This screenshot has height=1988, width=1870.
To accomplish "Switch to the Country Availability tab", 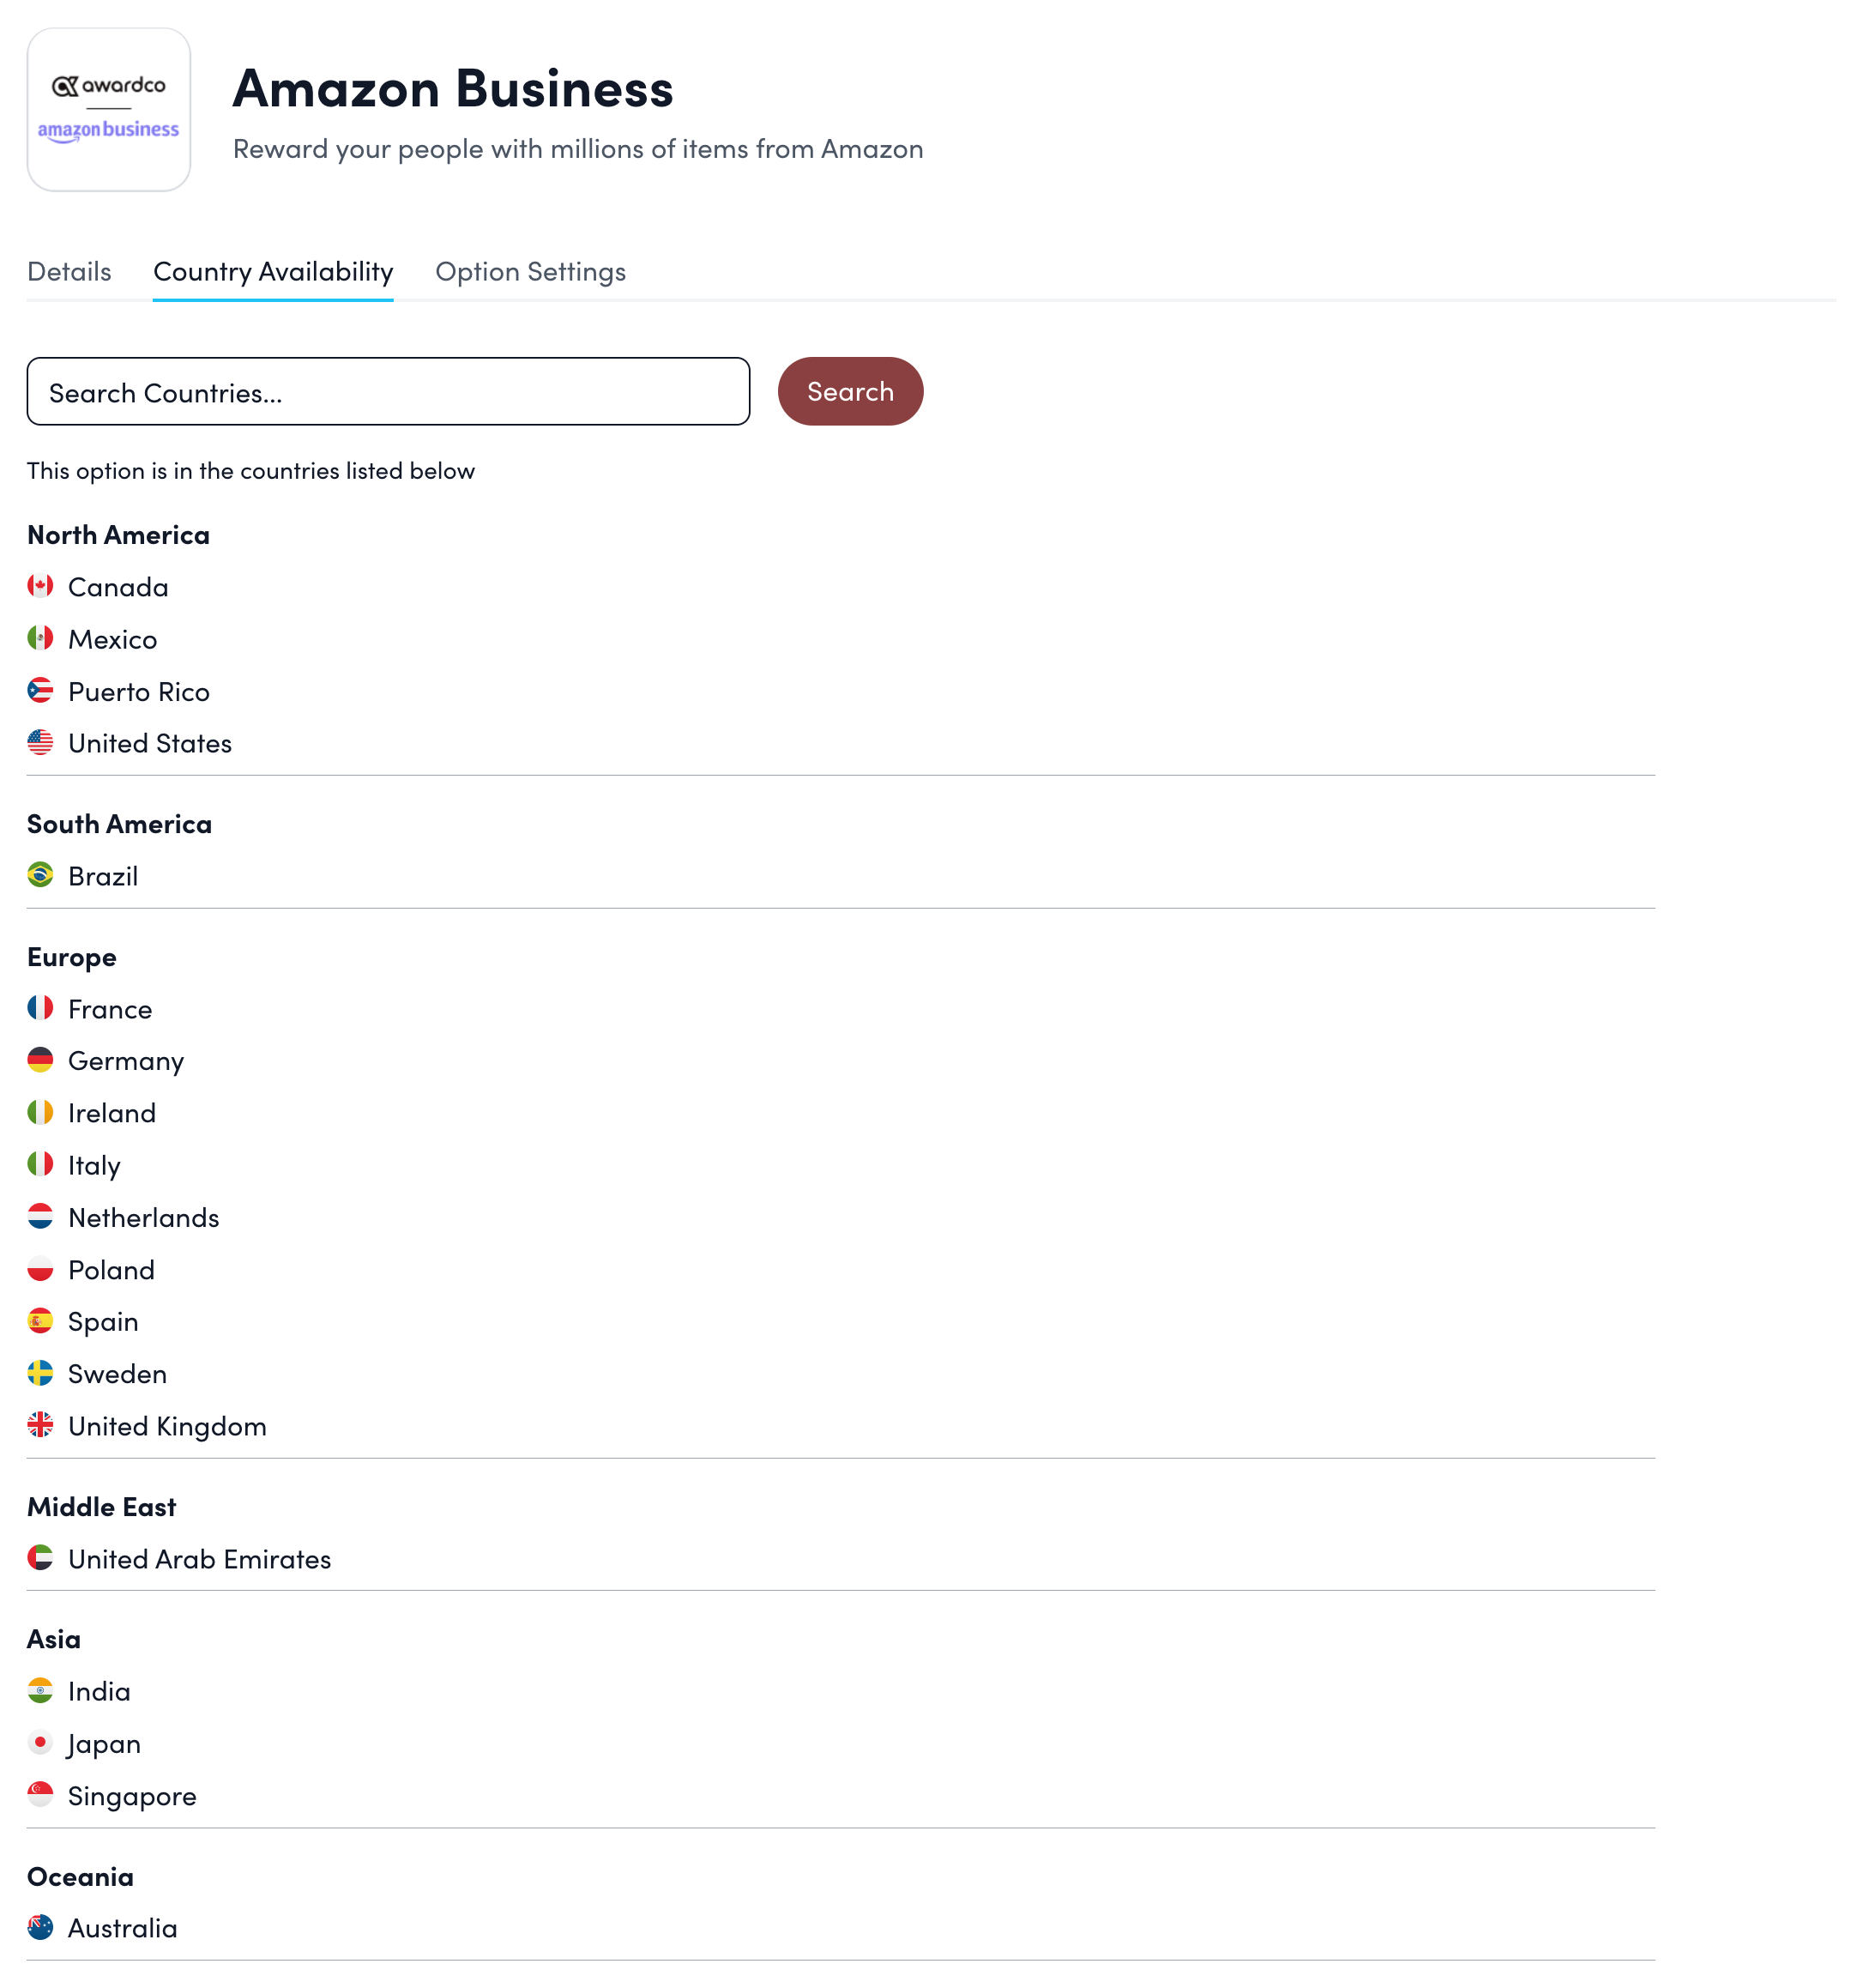I will (x=273, y=271).
